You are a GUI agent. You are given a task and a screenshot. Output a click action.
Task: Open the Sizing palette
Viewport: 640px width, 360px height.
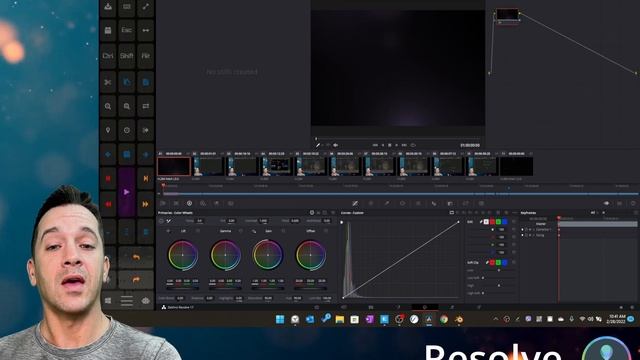tap(465, 203)
